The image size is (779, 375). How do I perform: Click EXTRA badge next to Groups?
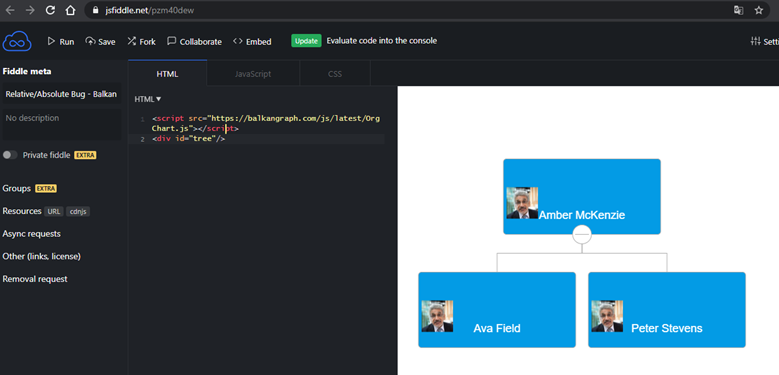click(x=46, y=189)
